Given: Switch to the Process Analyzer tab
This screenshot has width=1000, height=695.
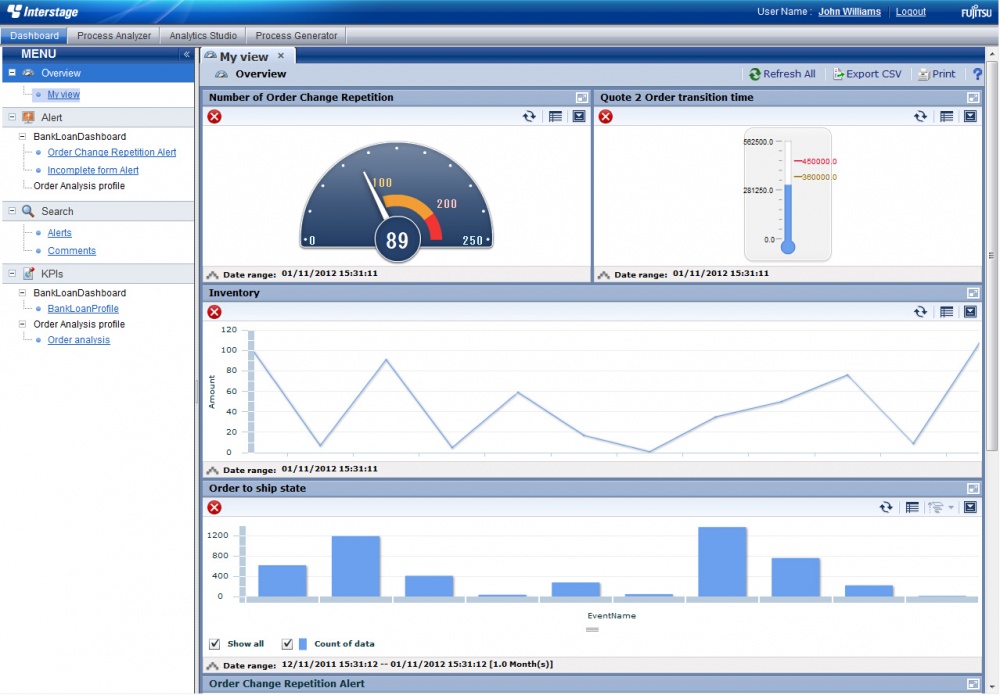Looking at the screenshot, I should pos(114,36).
